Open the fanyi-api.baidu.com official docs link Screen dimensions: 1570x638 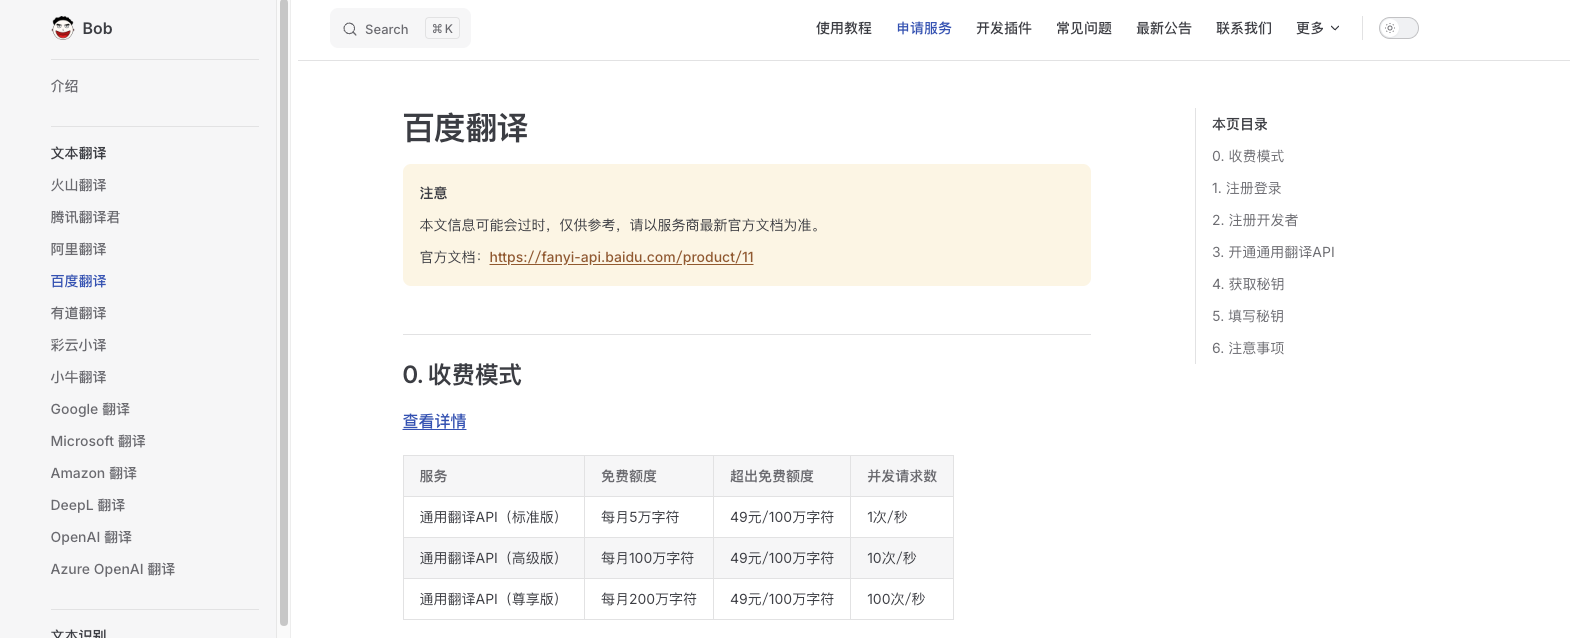(x=621, y=257)
